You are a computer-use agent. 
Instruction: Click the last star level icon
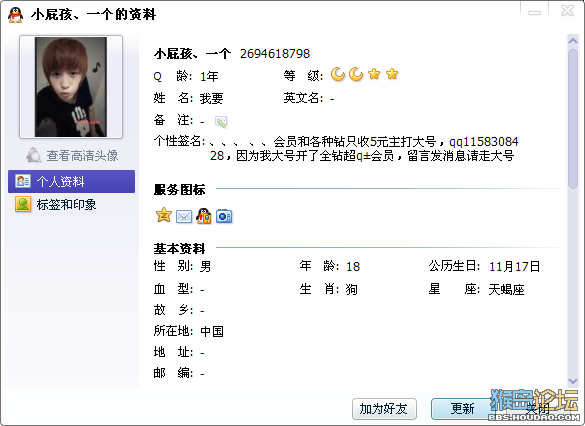pos(392,74)
